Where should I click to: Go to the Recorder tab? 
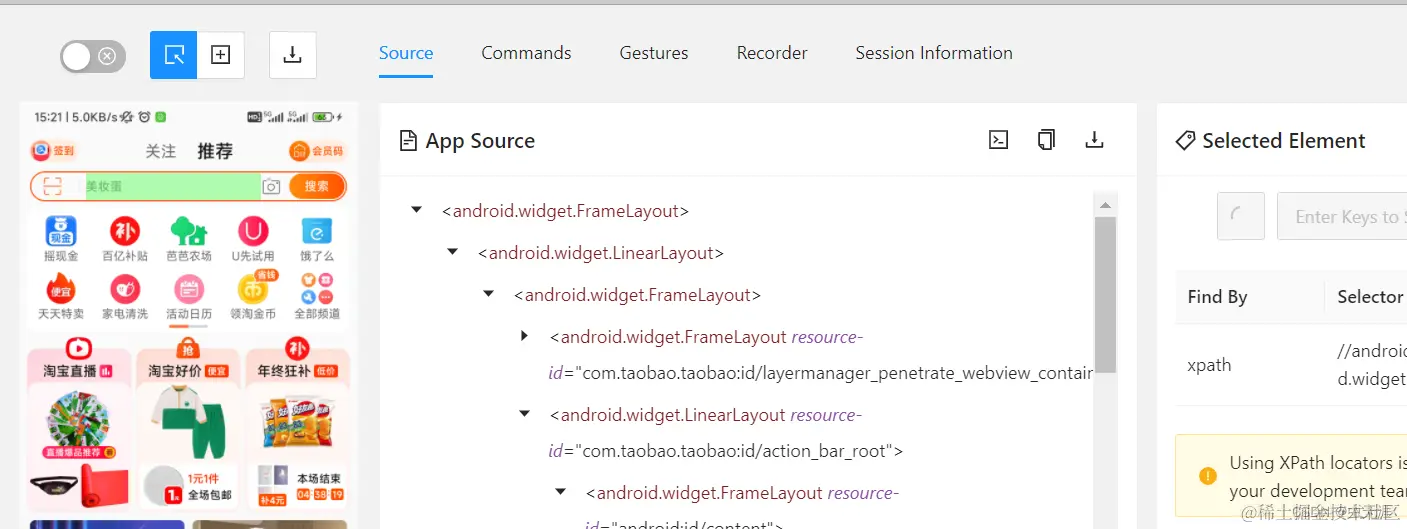[772, 53]
